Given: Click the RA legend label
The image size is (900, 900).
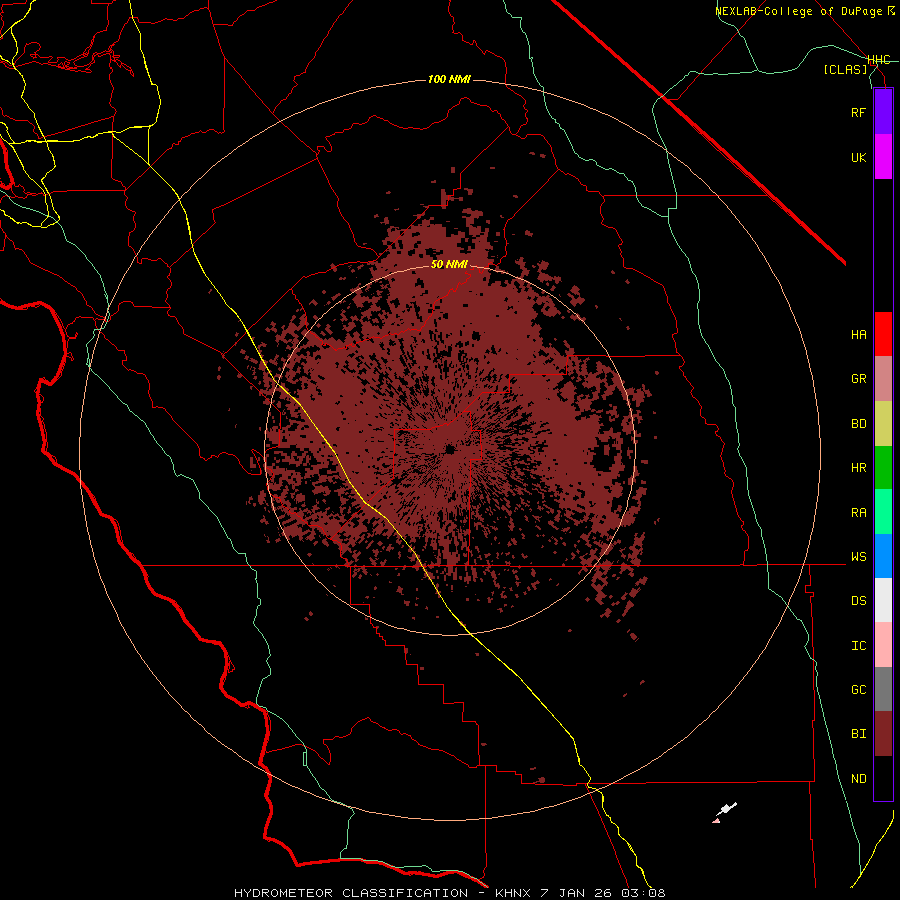Looking at the screenshot, I should coord(858,513).
